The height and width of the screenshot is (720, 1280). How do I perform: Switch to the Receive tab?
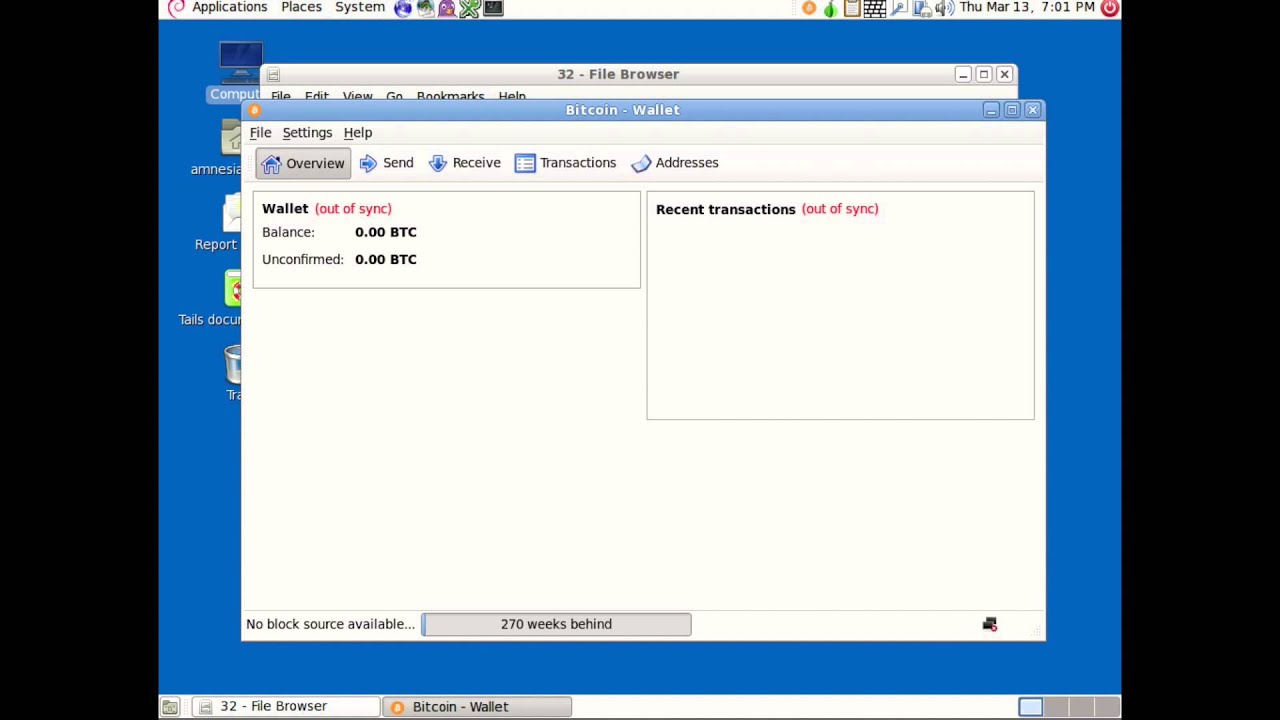464,163
